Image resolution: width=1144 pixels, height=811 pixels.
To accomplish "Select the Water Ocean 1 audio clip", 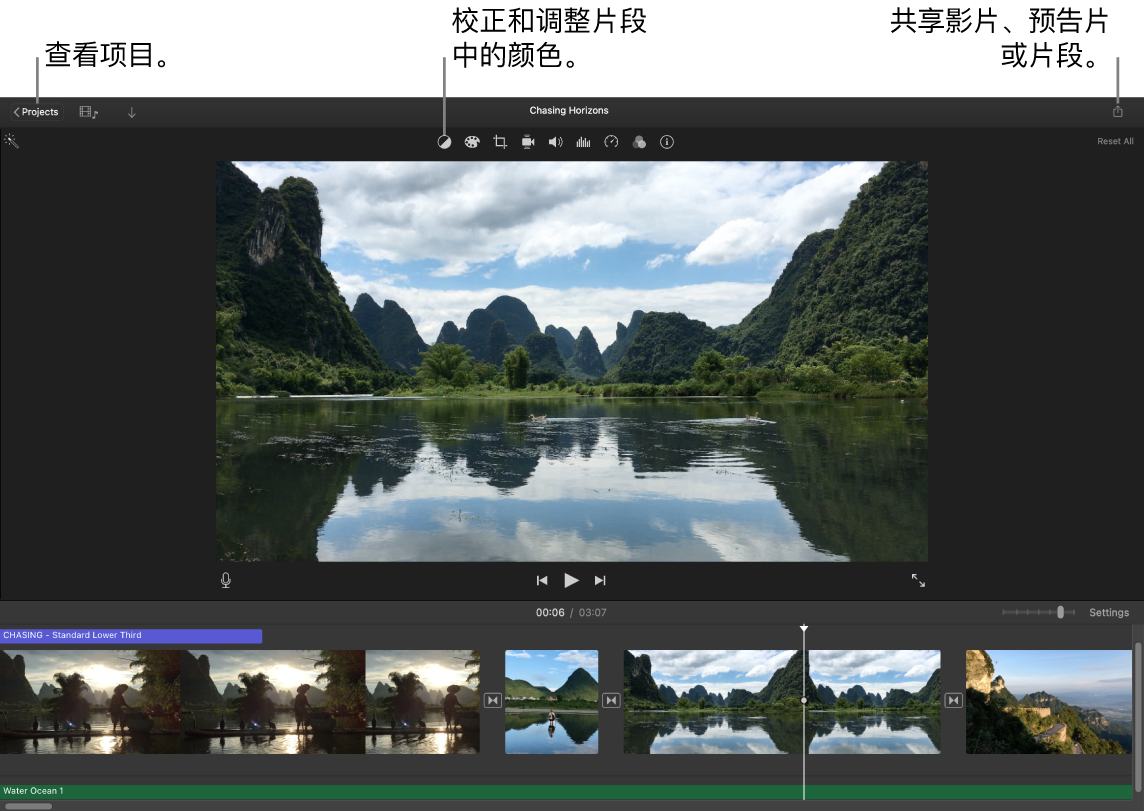I will (400, 790).
